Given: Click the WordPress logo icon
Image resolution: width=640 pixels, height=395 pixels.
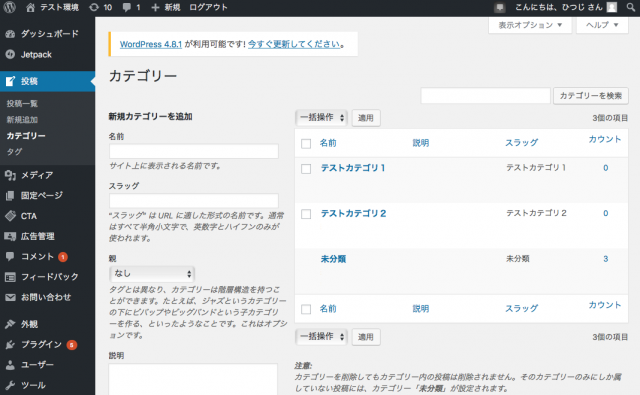Looking at the screenshot, I should point(9,7).
